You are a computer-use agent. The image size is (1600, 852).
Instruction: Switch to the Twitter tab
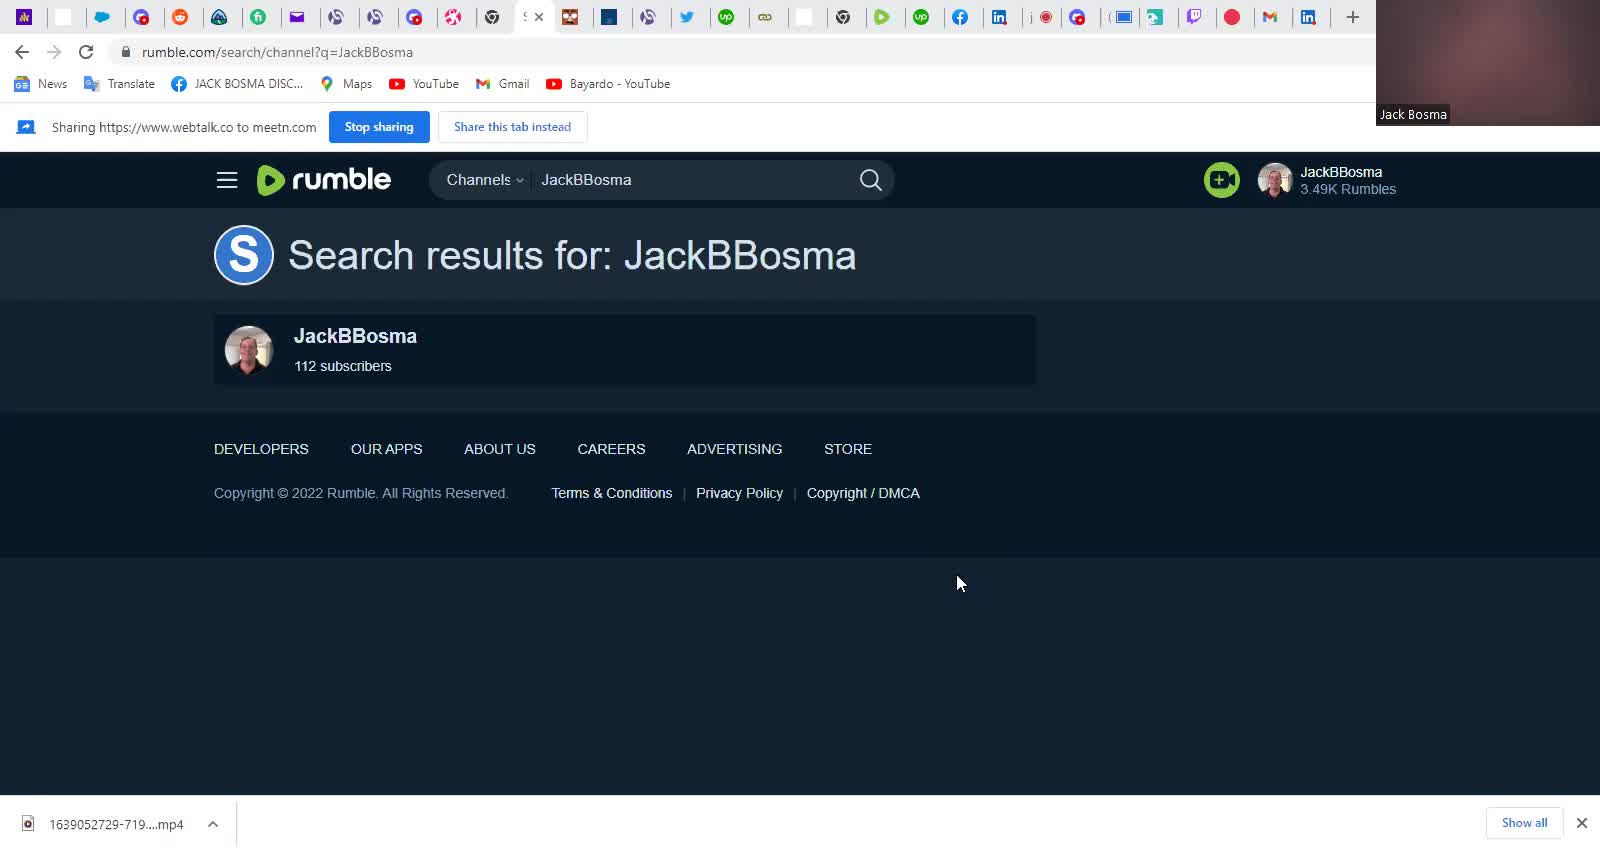click(687, 17)
